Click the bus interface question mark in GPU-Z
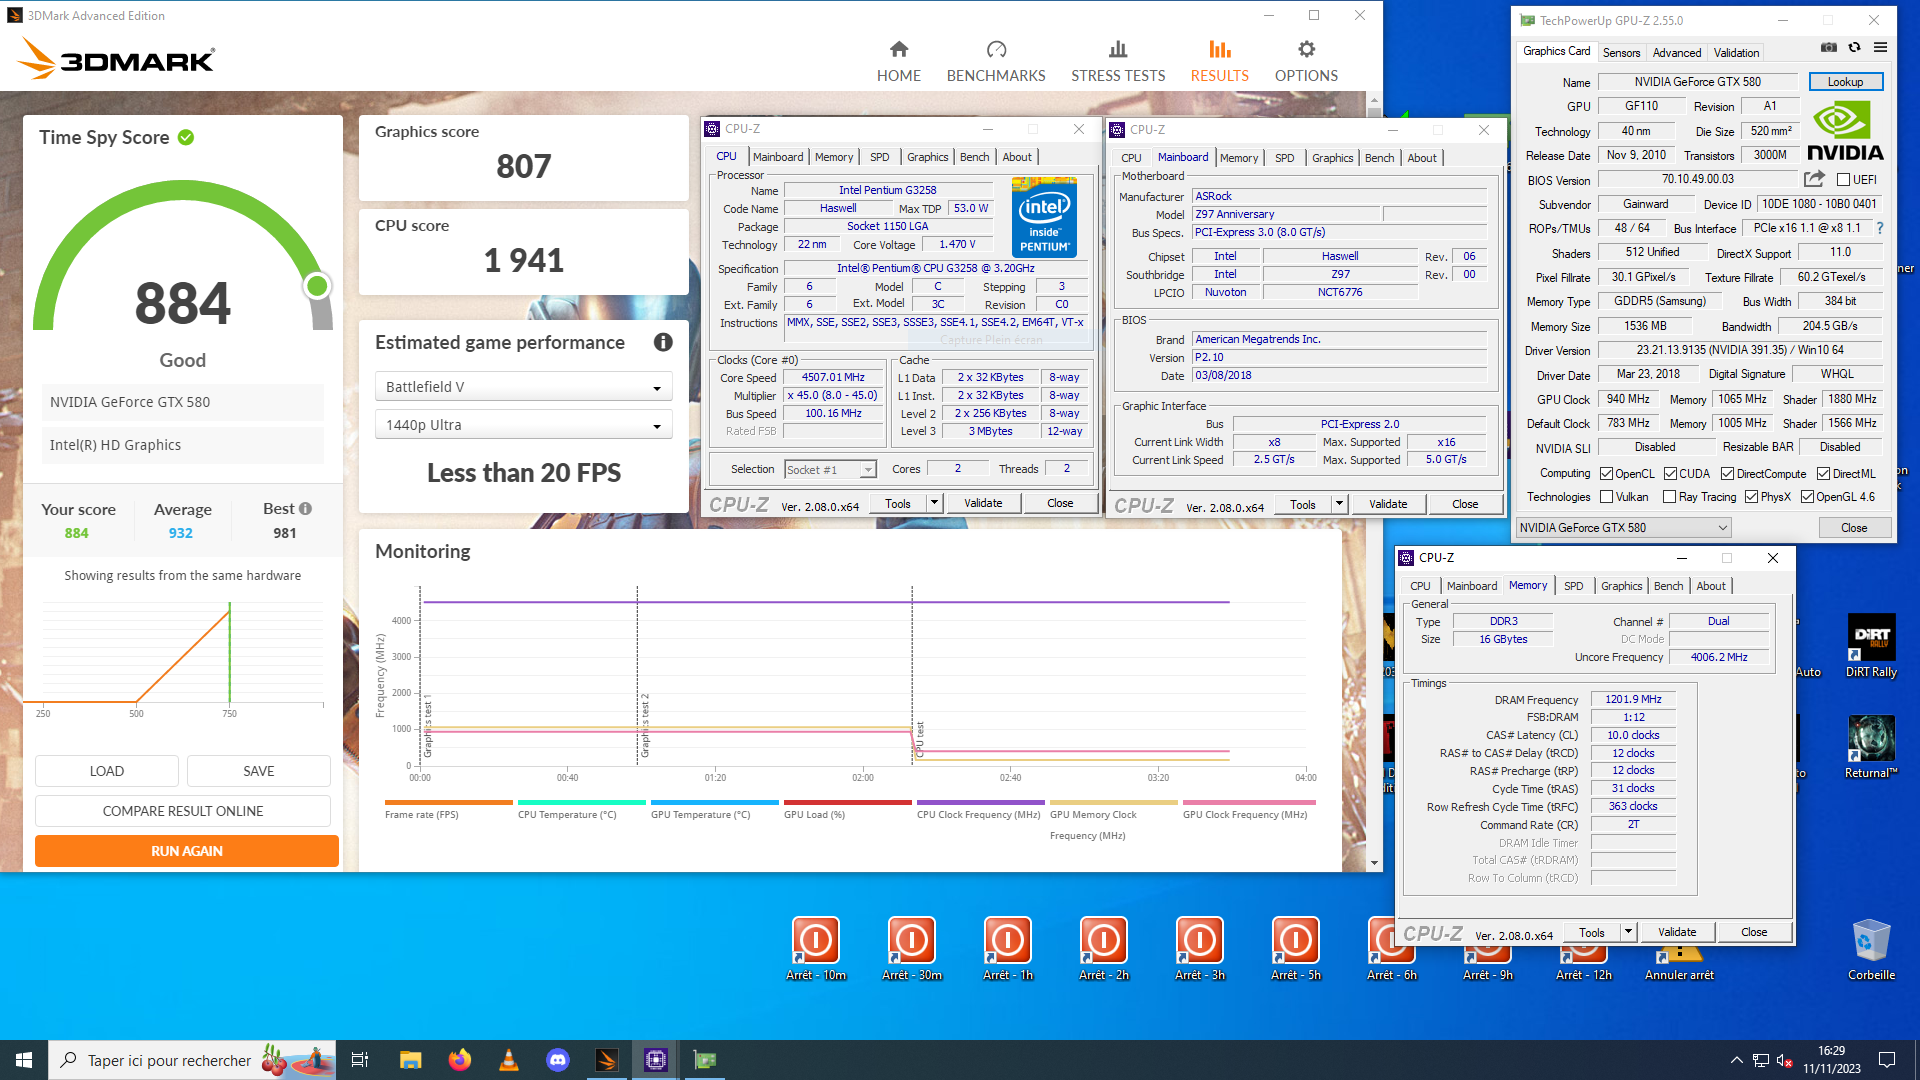Viewport: 1920px width, 1080px height. pos(1880,228)
